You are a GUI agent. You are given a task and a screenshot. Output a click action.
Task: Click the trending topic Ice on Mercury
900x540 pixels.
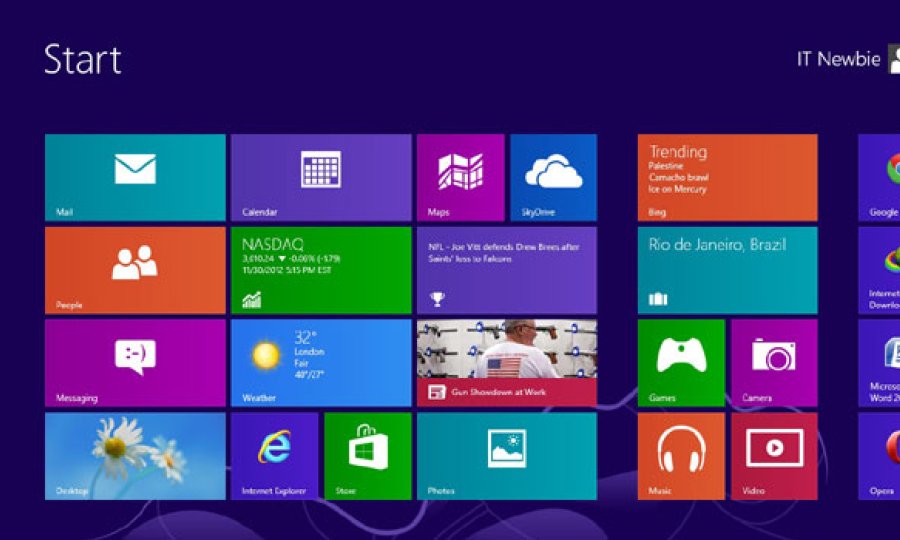(x=677, y=189)
